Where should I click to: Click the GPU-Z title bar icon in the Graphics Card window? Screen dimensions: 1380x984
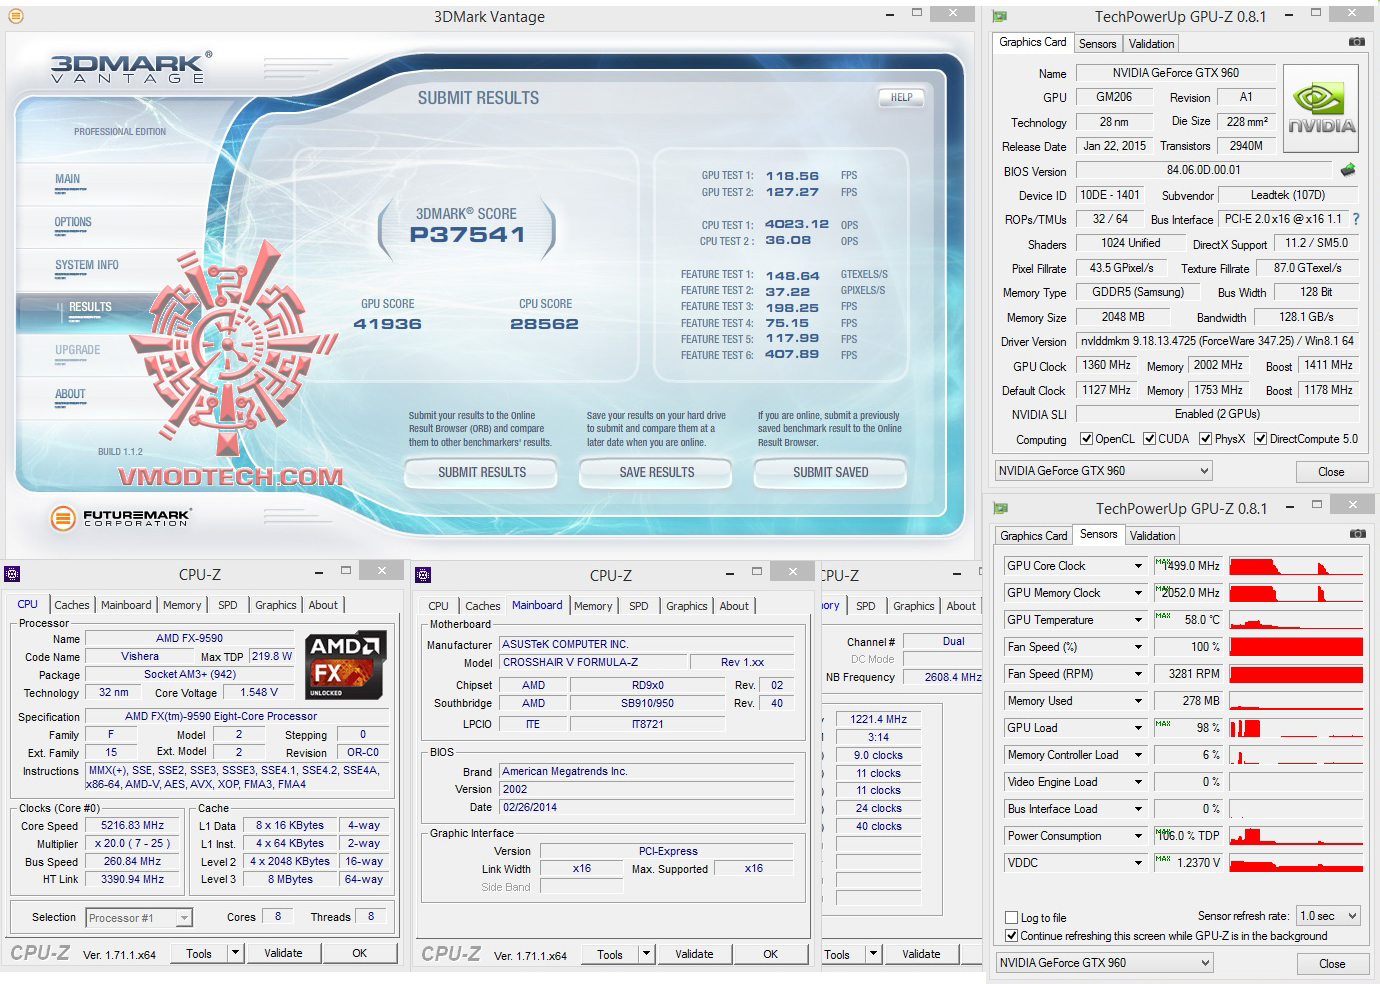(x=1000, y=16)
